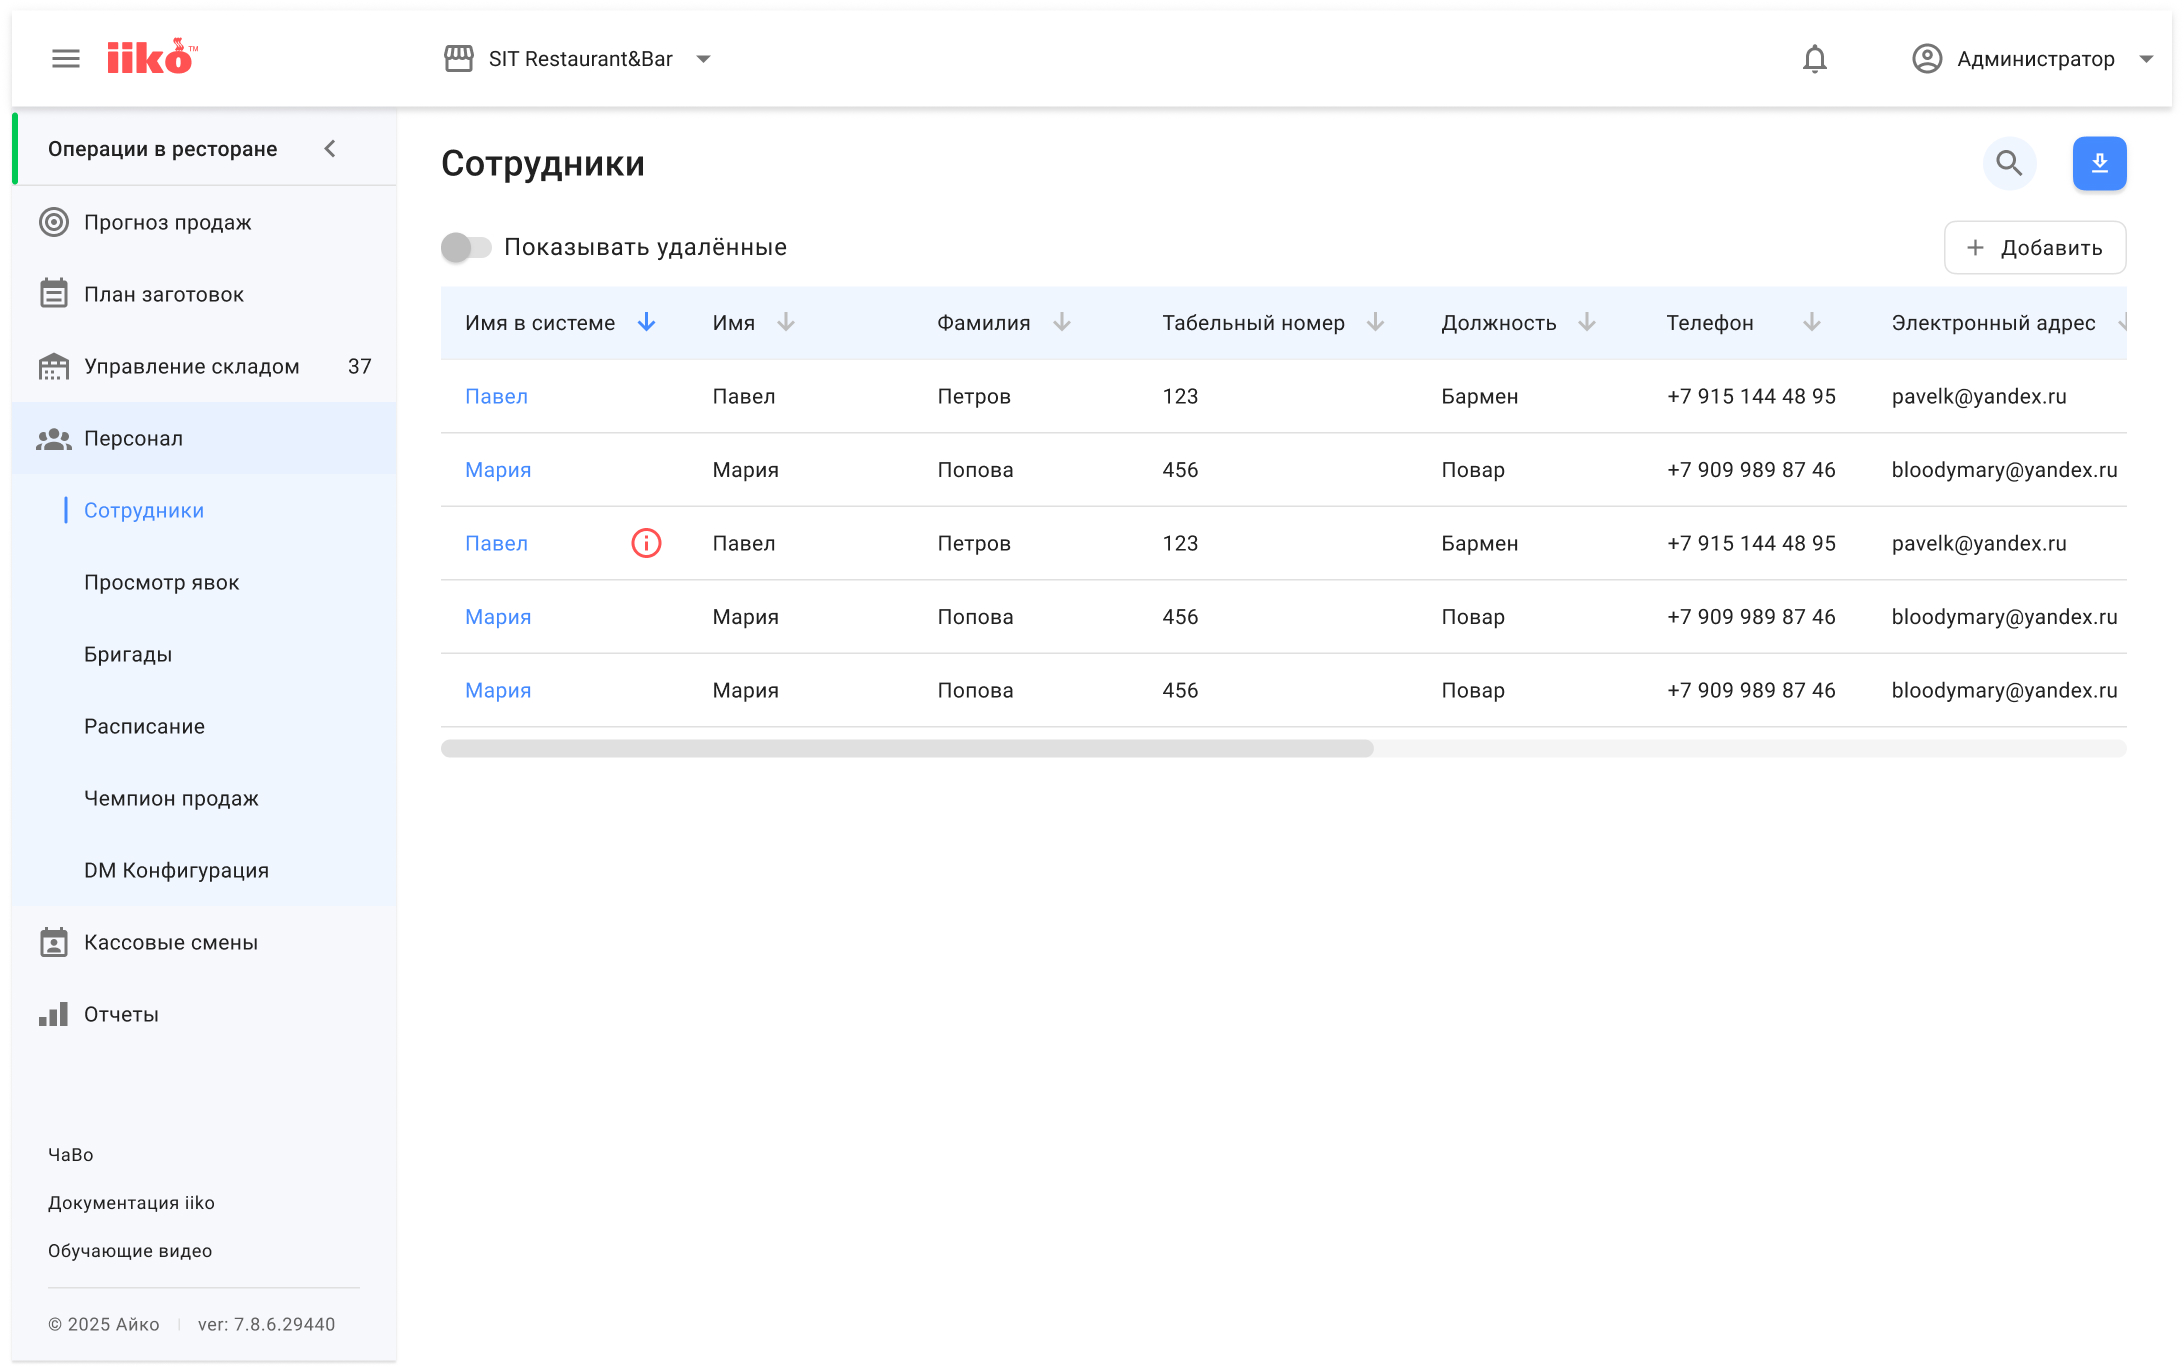Open the first Мария employee link

tap(498, 470)
